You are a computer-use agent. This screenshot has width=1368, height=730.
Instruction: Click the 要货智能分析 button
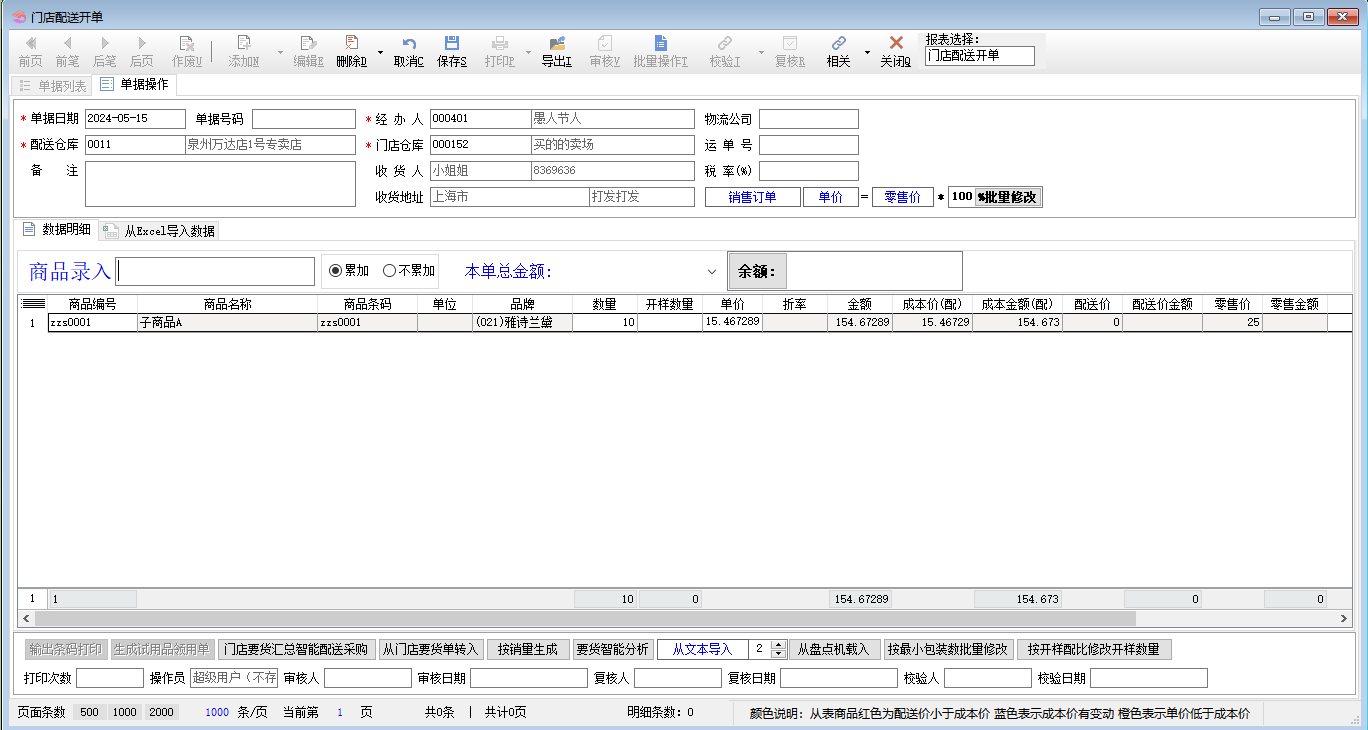[613, 649]
